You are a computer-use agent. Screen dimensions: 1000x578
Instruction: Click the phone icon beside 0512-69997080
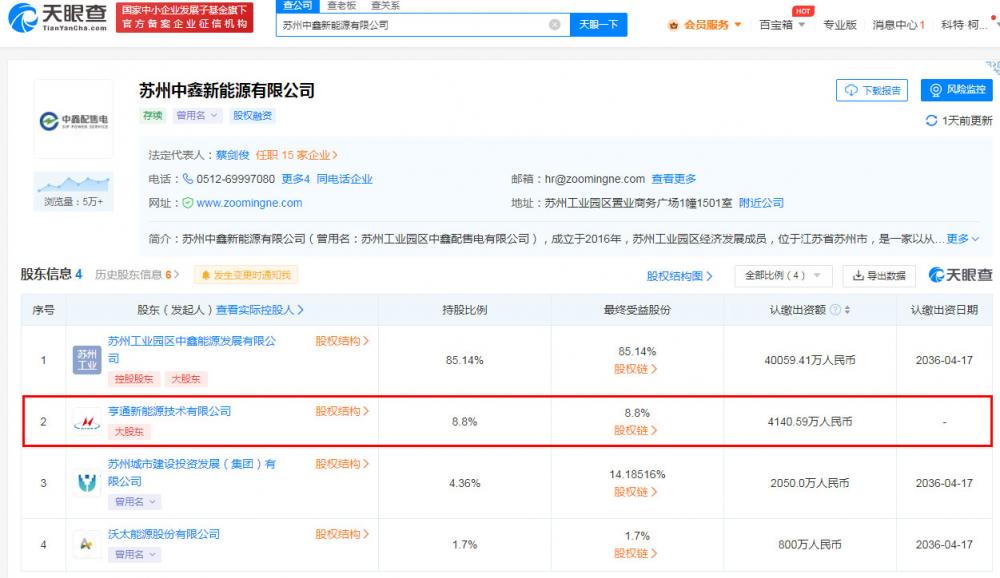(188, 179)
